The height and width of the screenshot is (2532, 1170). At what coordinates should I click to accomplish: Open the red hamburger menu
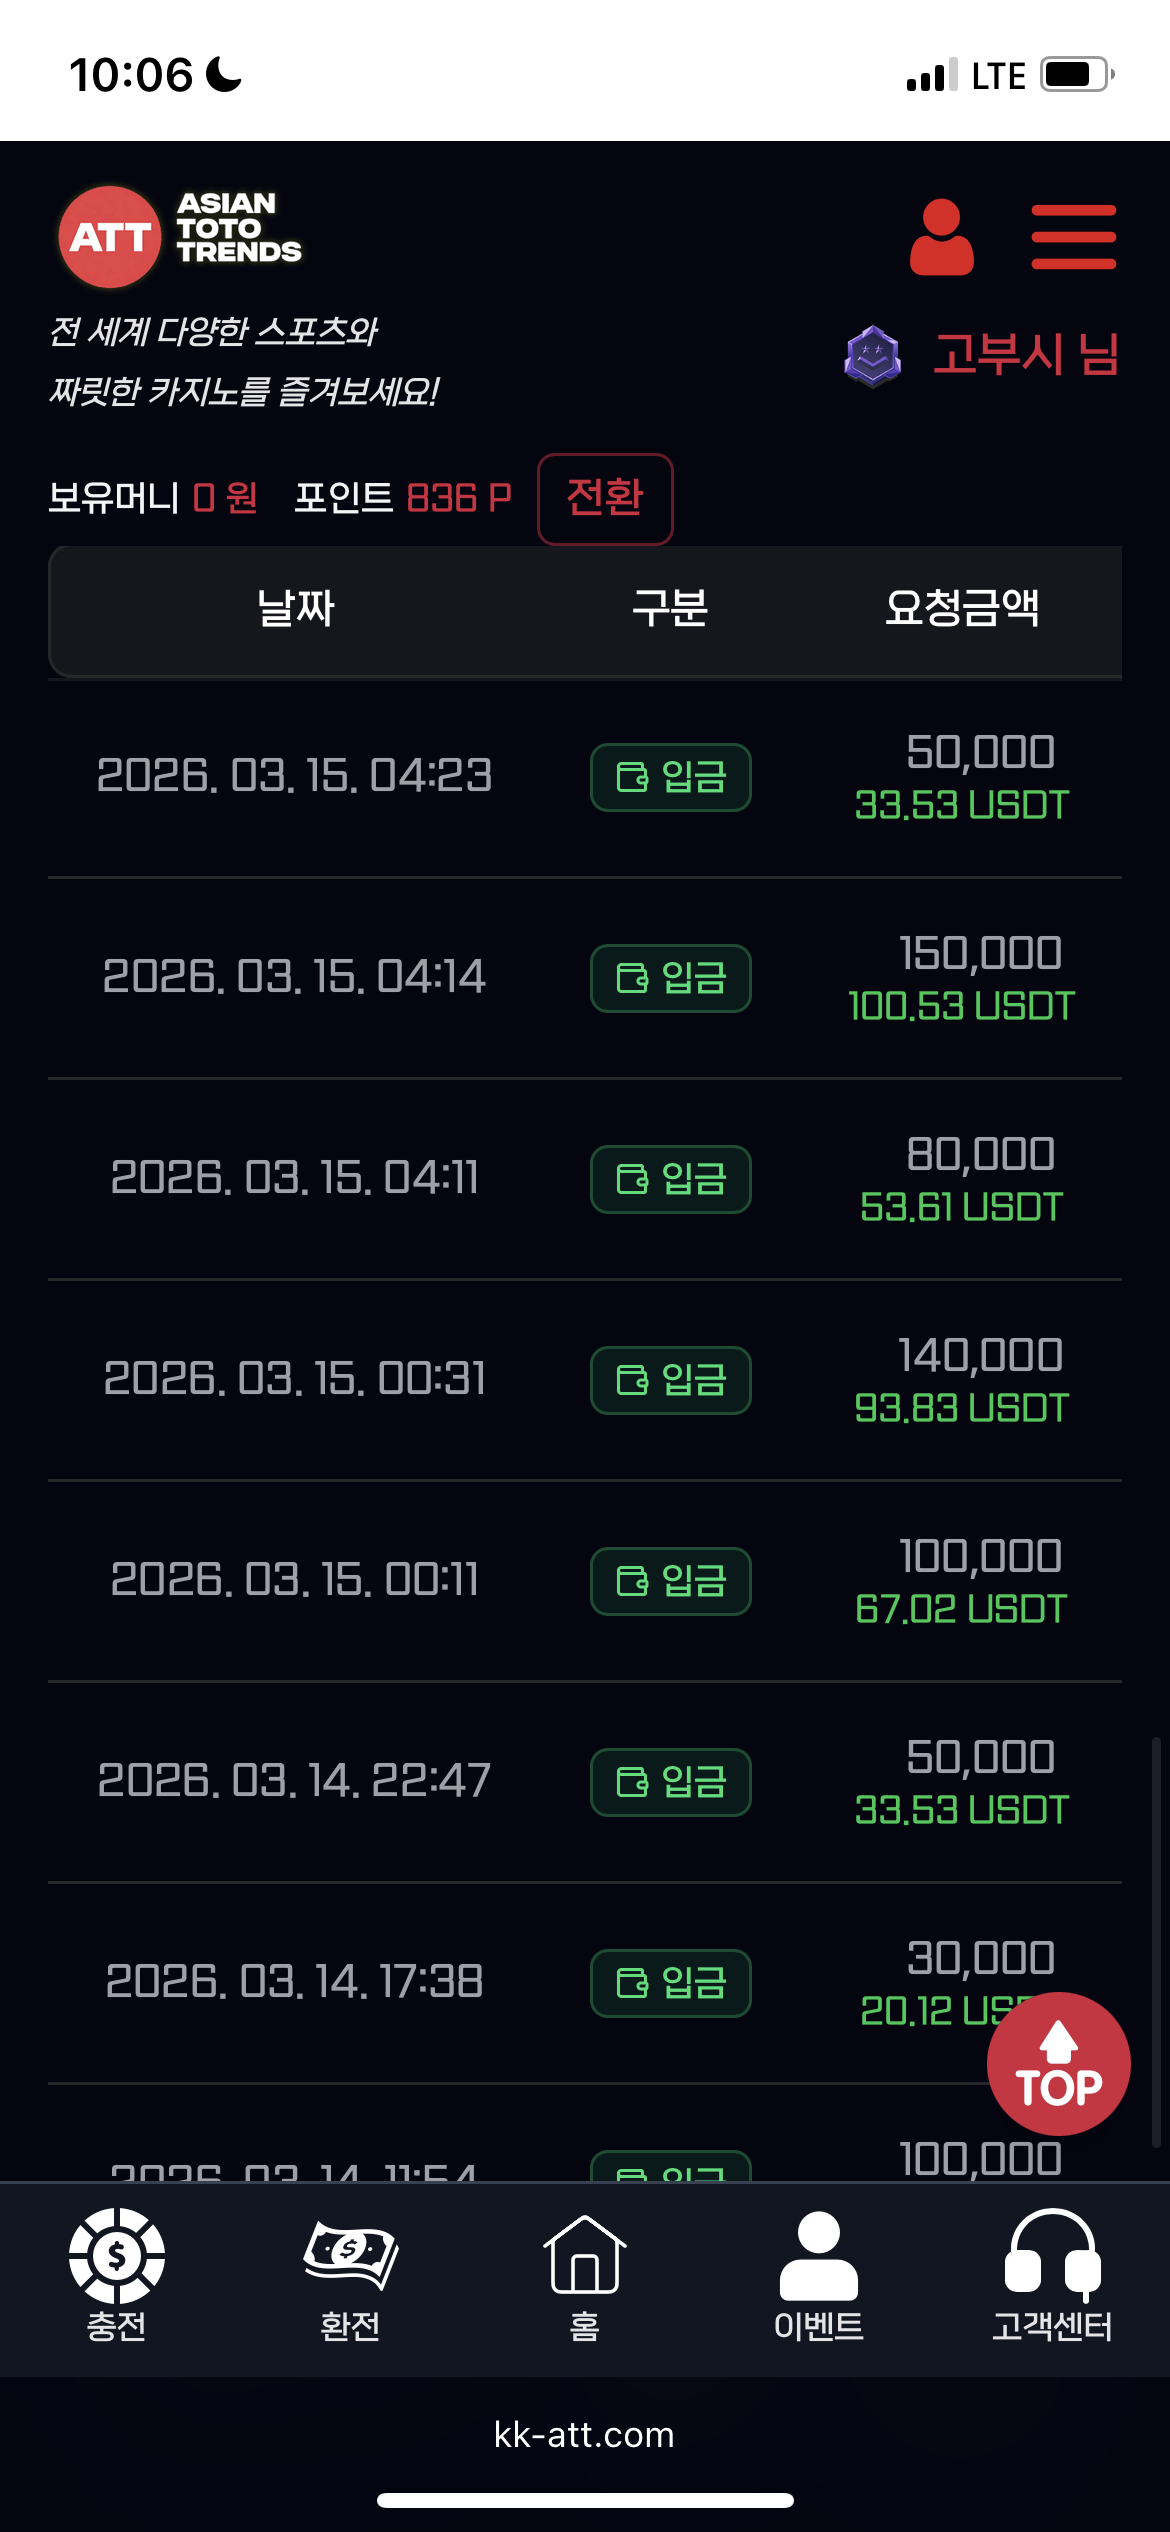pyautogui.click(x=1073, y=237)
